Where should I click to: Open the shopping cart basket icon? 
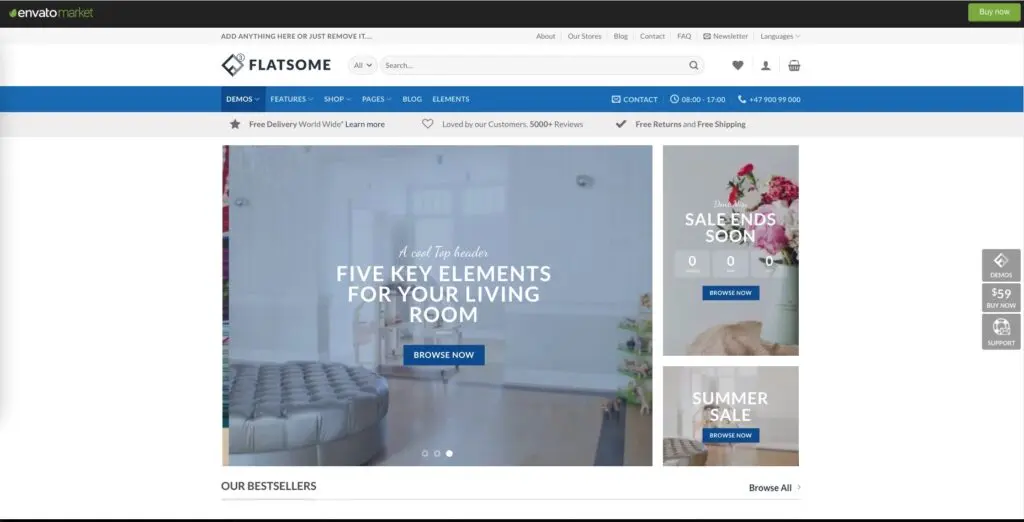point(794,66)
